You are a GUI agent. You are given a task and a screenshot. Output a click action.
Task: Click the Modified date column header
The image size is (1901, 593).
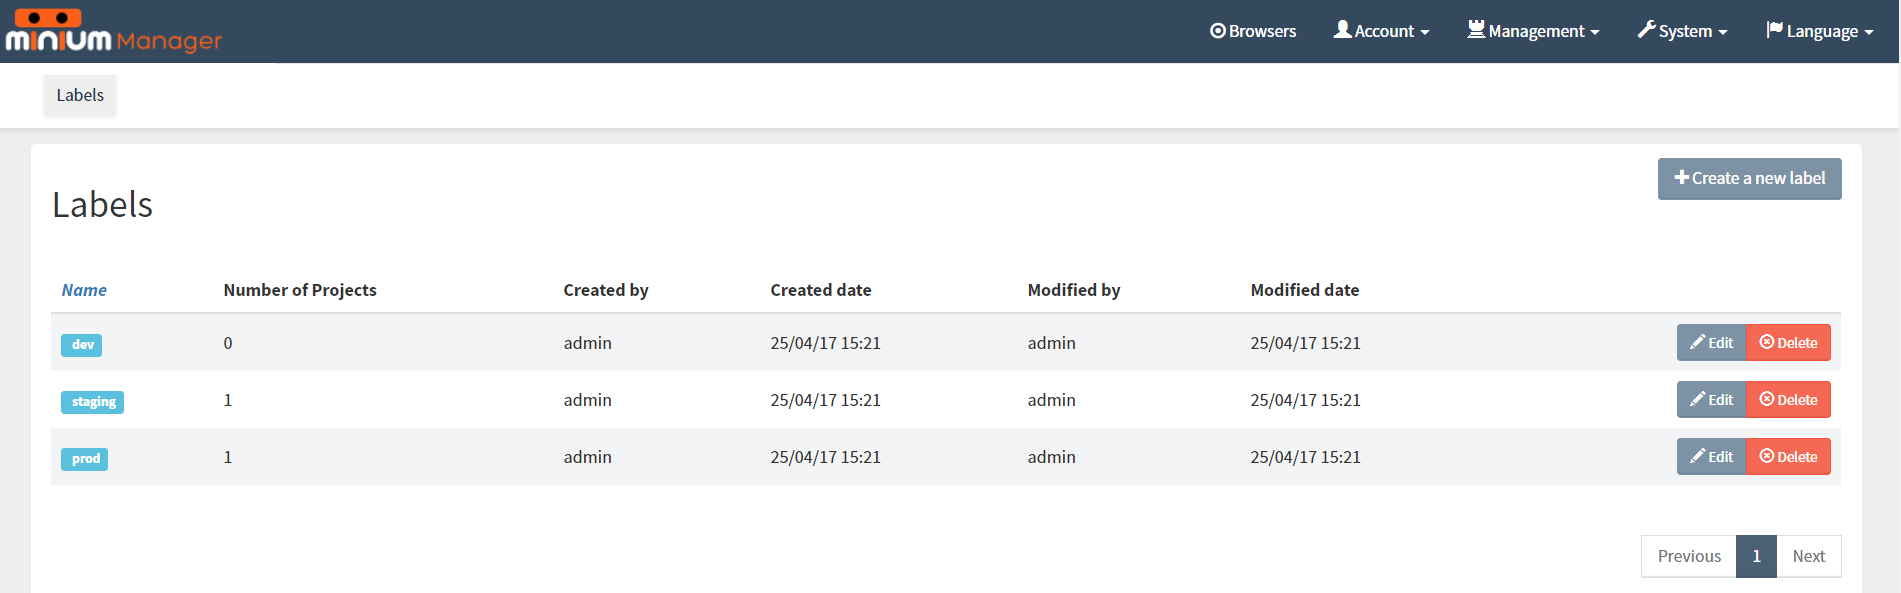pos(1305,290)
